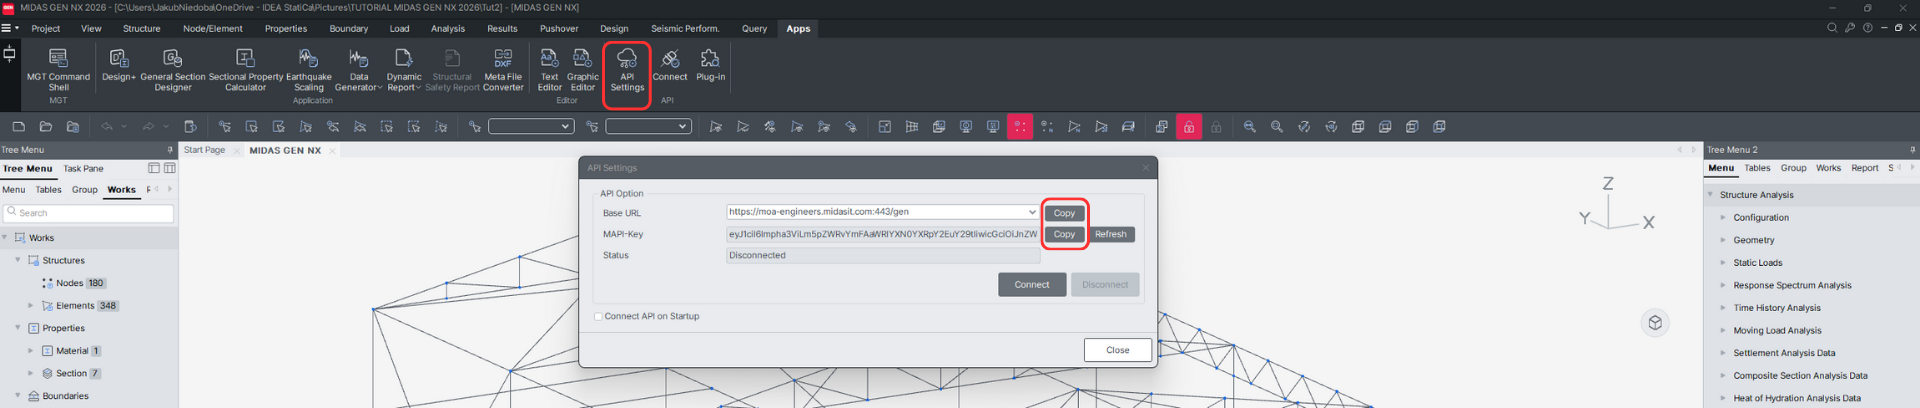Screen dimensions: 1920x408
Task: Close the MIDAS GEN NX document tab
Action: point(332,151)
